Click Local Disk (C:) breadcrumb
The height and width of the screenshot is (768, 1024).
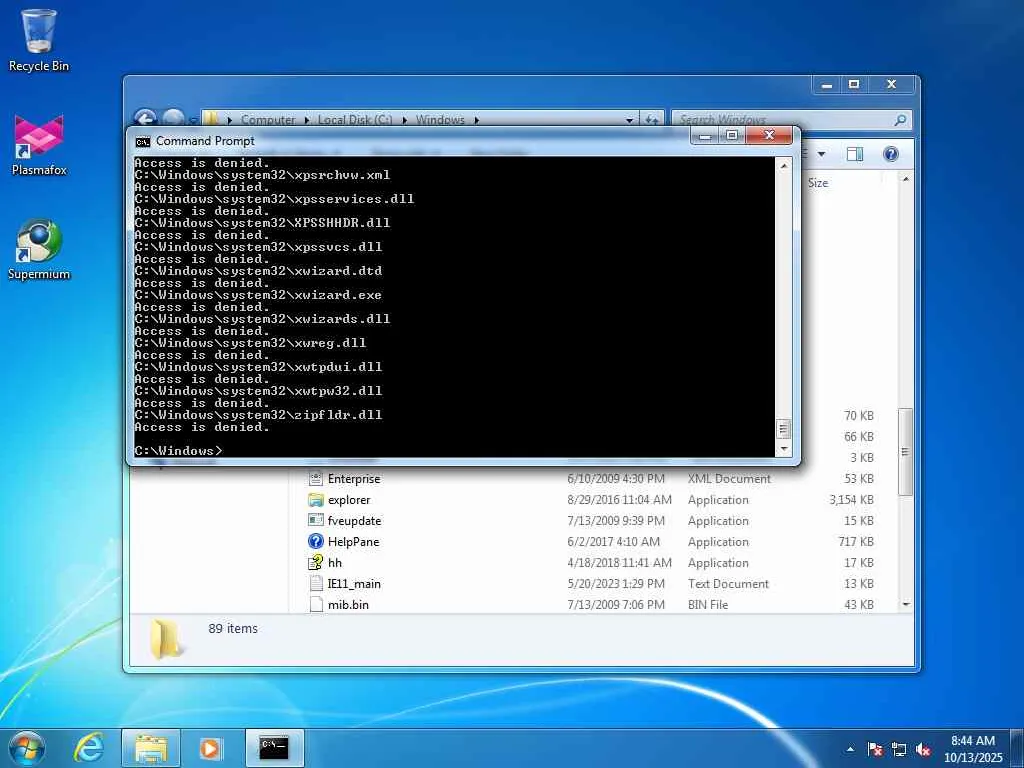pos(355,120)
